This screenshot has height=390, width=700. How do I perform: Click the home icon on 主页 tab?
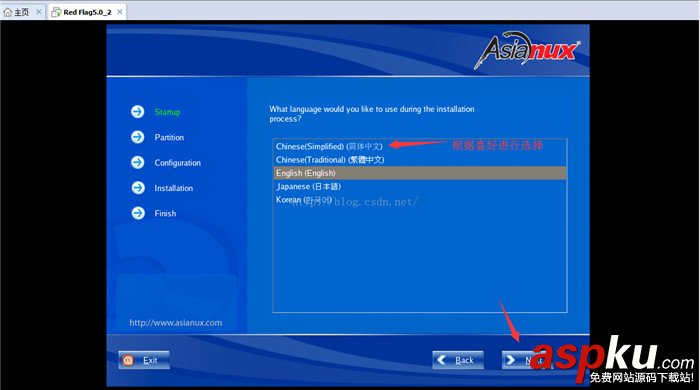pos(8,12)
